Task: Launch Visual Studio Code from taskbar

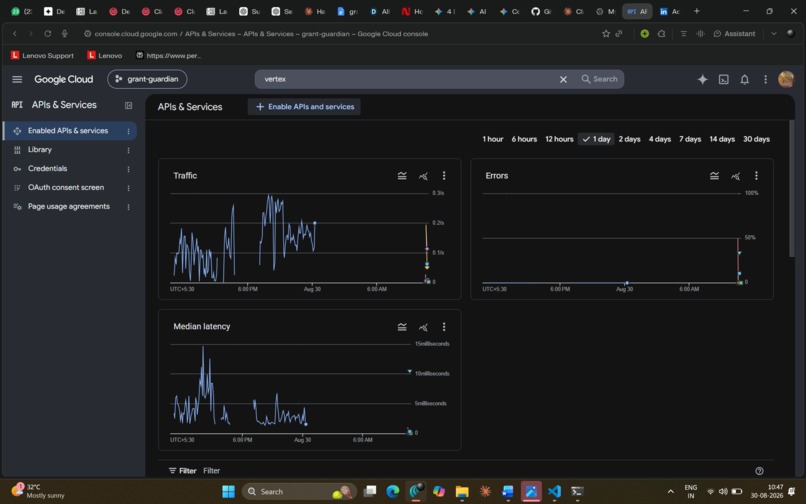Action: [x=554, y=491]
